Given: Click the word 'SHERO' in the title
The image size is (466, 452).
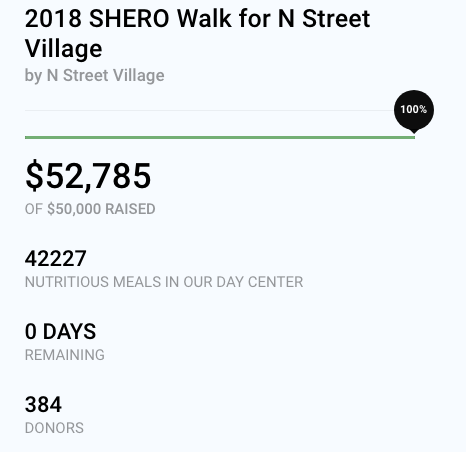Looking at the screenshot, I should [x=129, y=19].
